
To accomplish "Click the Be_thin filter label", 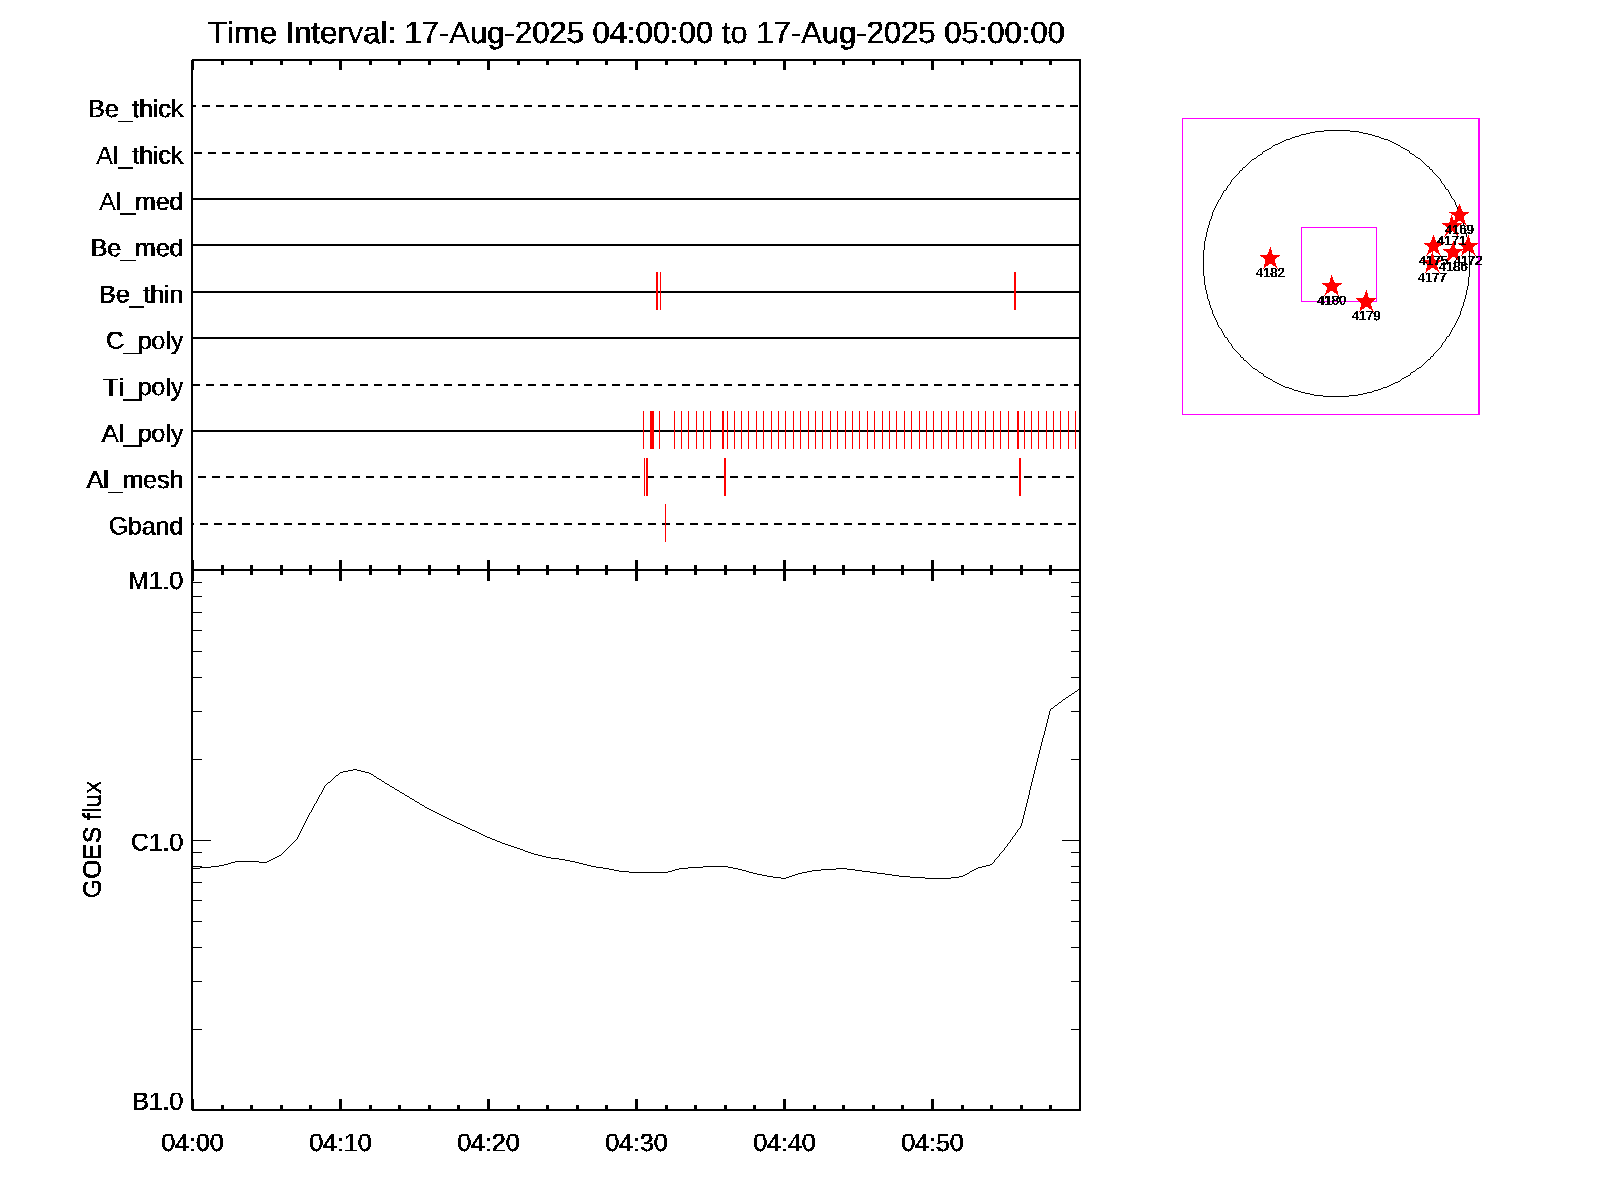I will point(141,295).
